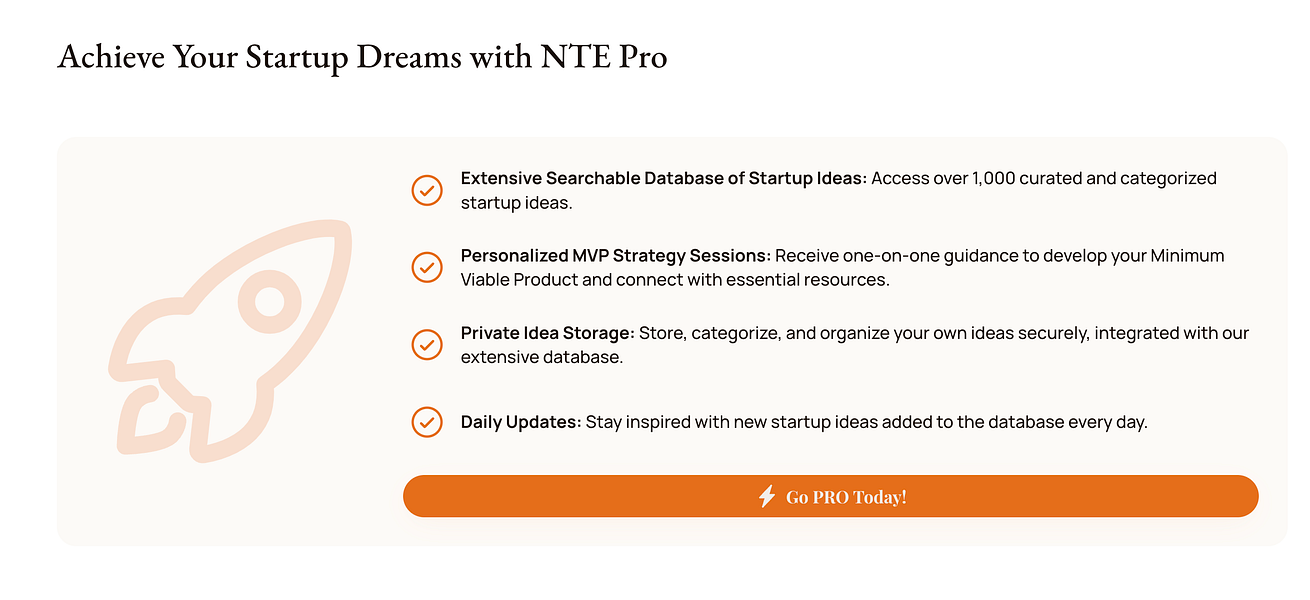1310x600 pixels.
Task: Click checkmark icon beside Private Idea Storage
Action: [427, 344]
